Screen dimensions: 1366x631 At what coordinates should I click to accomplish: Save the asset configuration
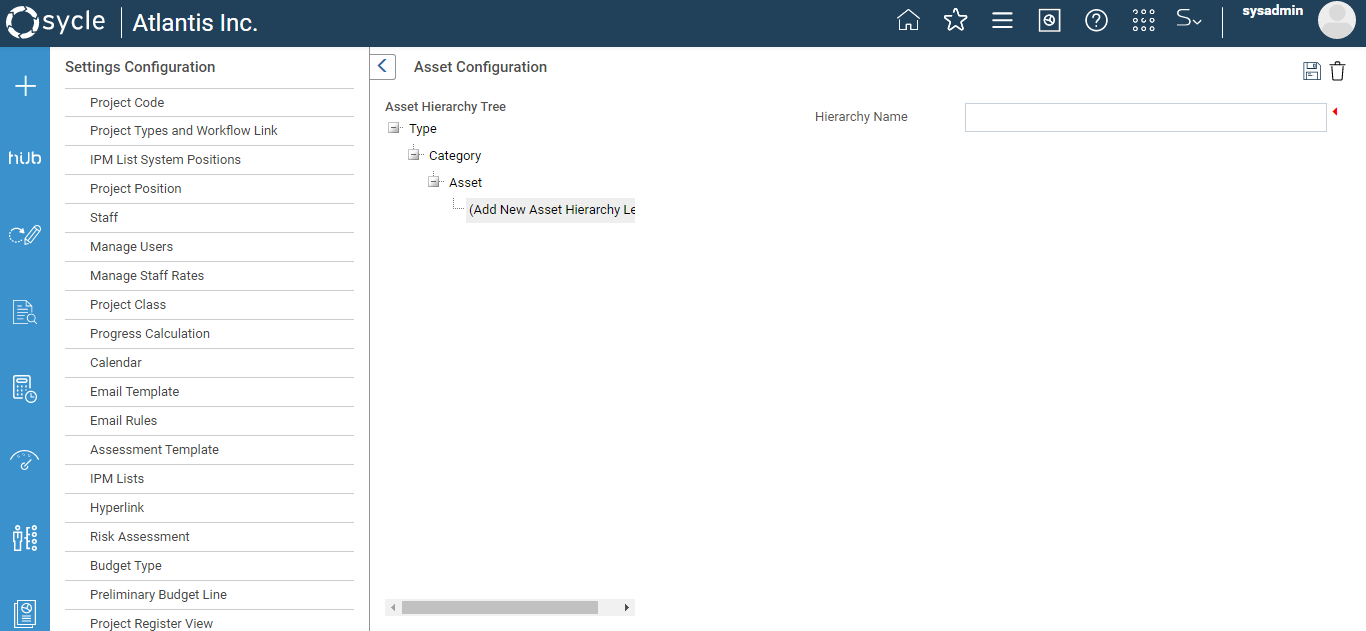click(x=1312, y=70)
